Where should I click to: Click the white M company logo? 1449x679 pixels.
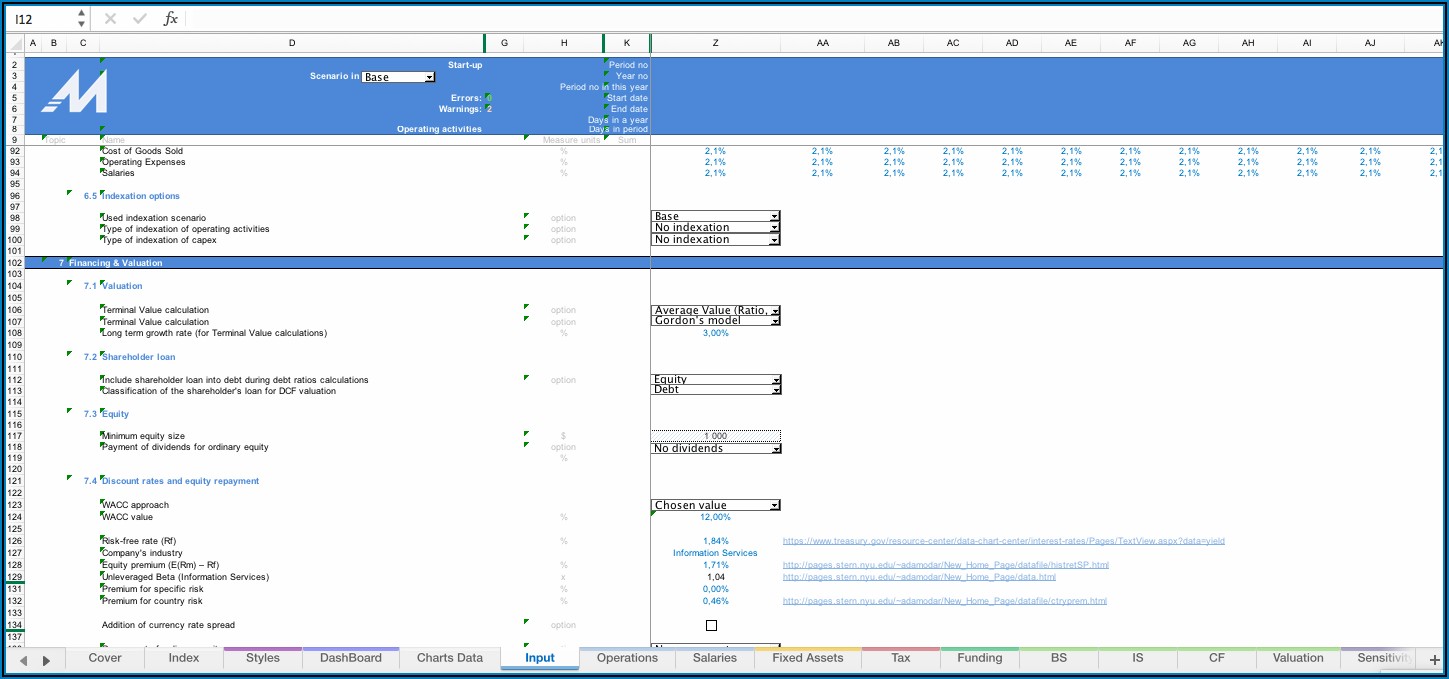tap(75, 95)
